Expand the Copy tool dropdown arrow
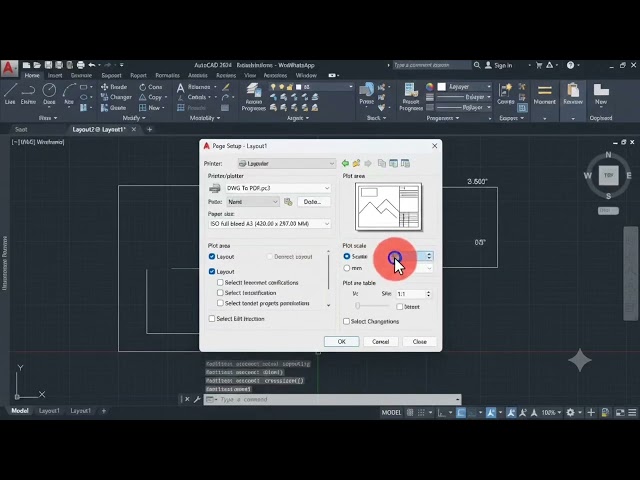The width and height of the screenshot is (640, 480). pos(166,97)
